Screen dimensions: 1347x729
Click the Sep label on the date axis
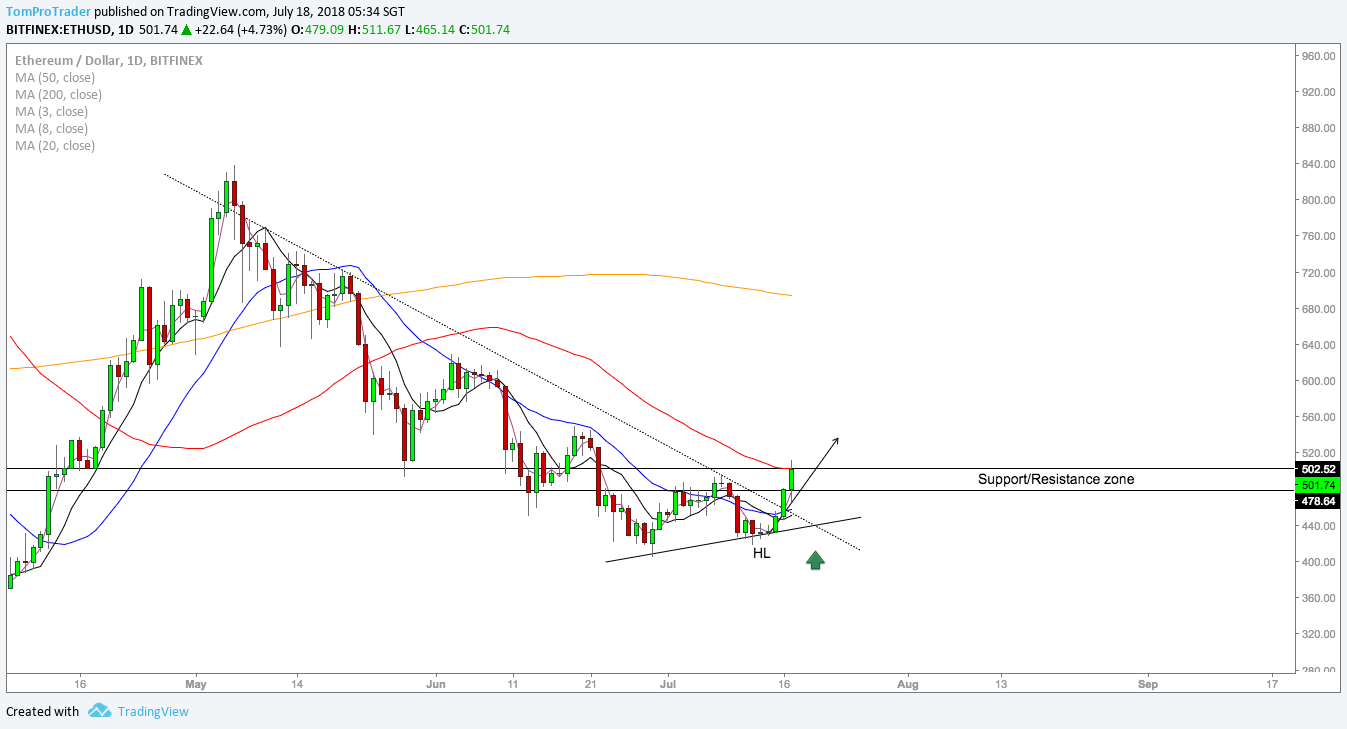click(x=1148, y=685)
